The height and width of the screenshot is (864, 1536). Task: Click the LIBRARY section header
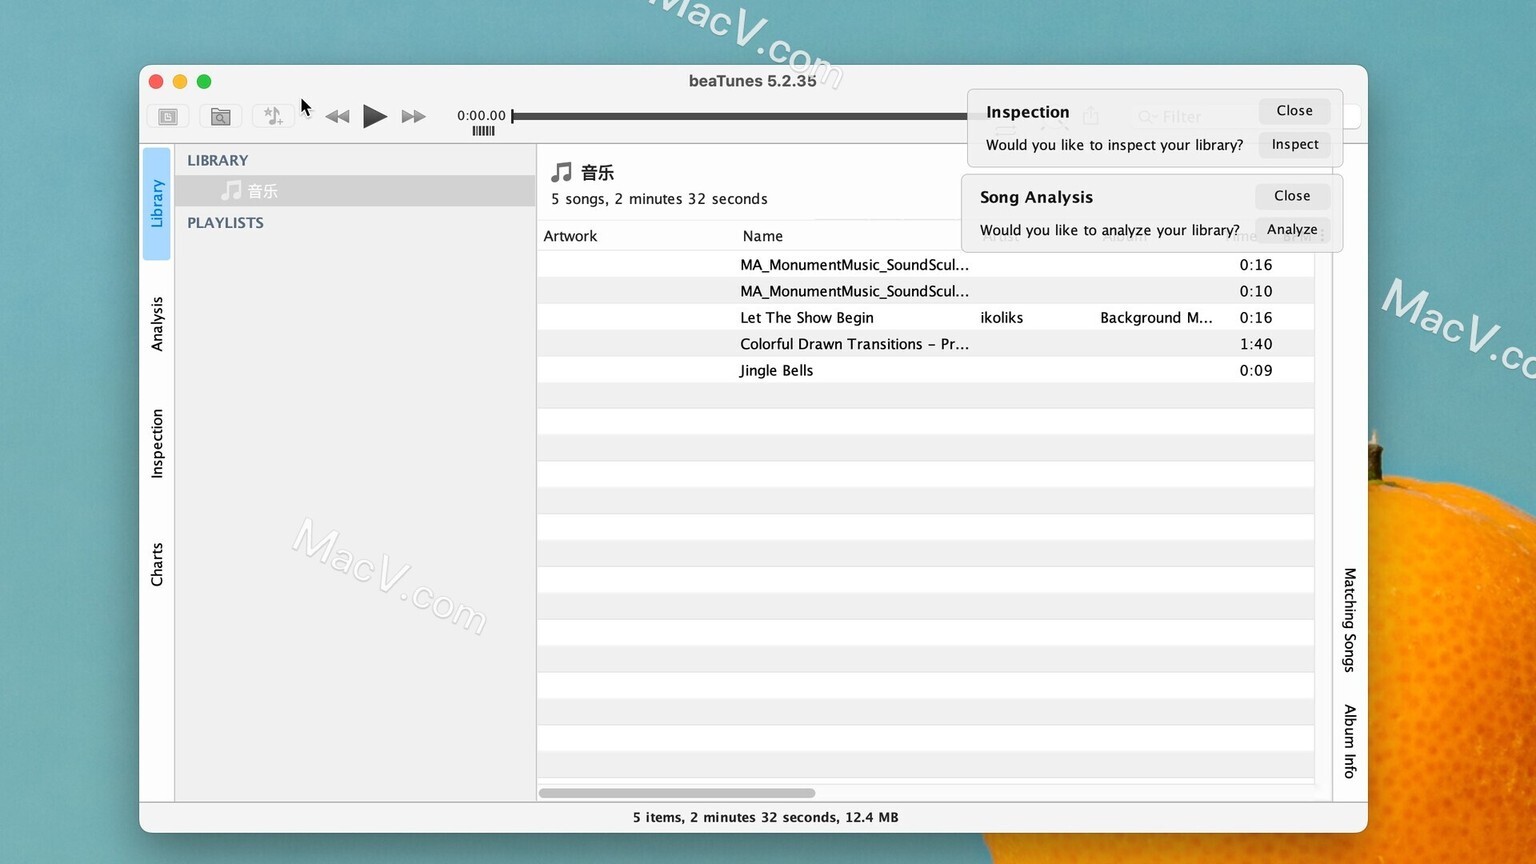coord(218,160)
